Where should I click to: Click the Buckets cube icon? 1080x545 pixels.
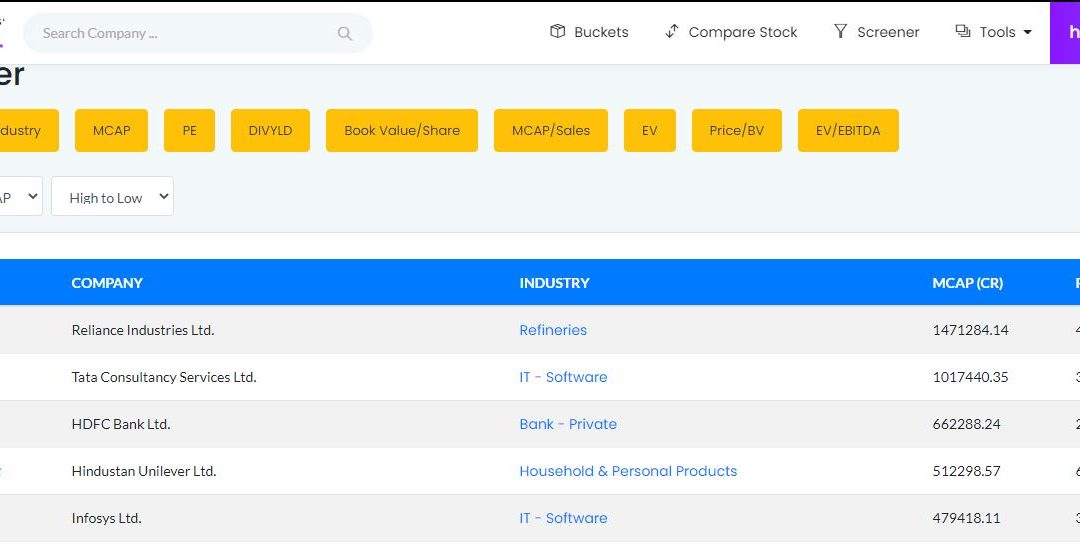point(557,31)
